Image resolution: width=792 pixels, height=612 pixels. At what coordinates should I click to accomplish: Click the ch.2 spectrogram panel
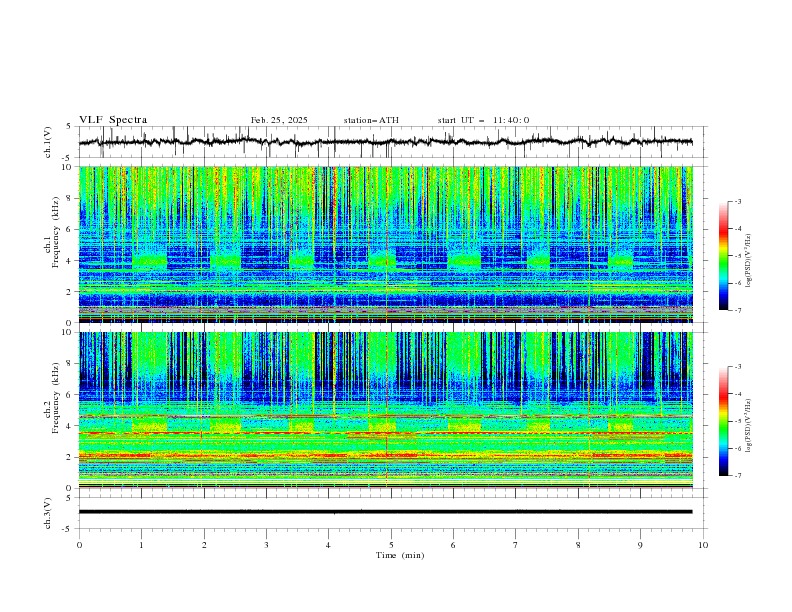[x=385, y=410]
